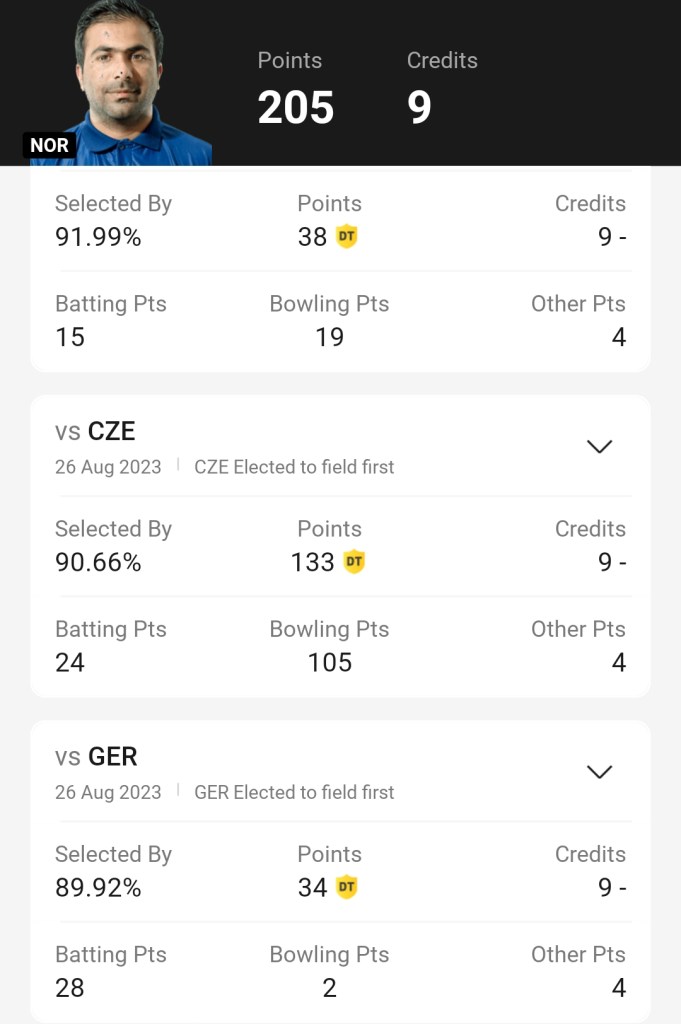Screen dimensions: 681x1024
Task: Tap GER Elected to field first text
Action: tap(294, 792)
